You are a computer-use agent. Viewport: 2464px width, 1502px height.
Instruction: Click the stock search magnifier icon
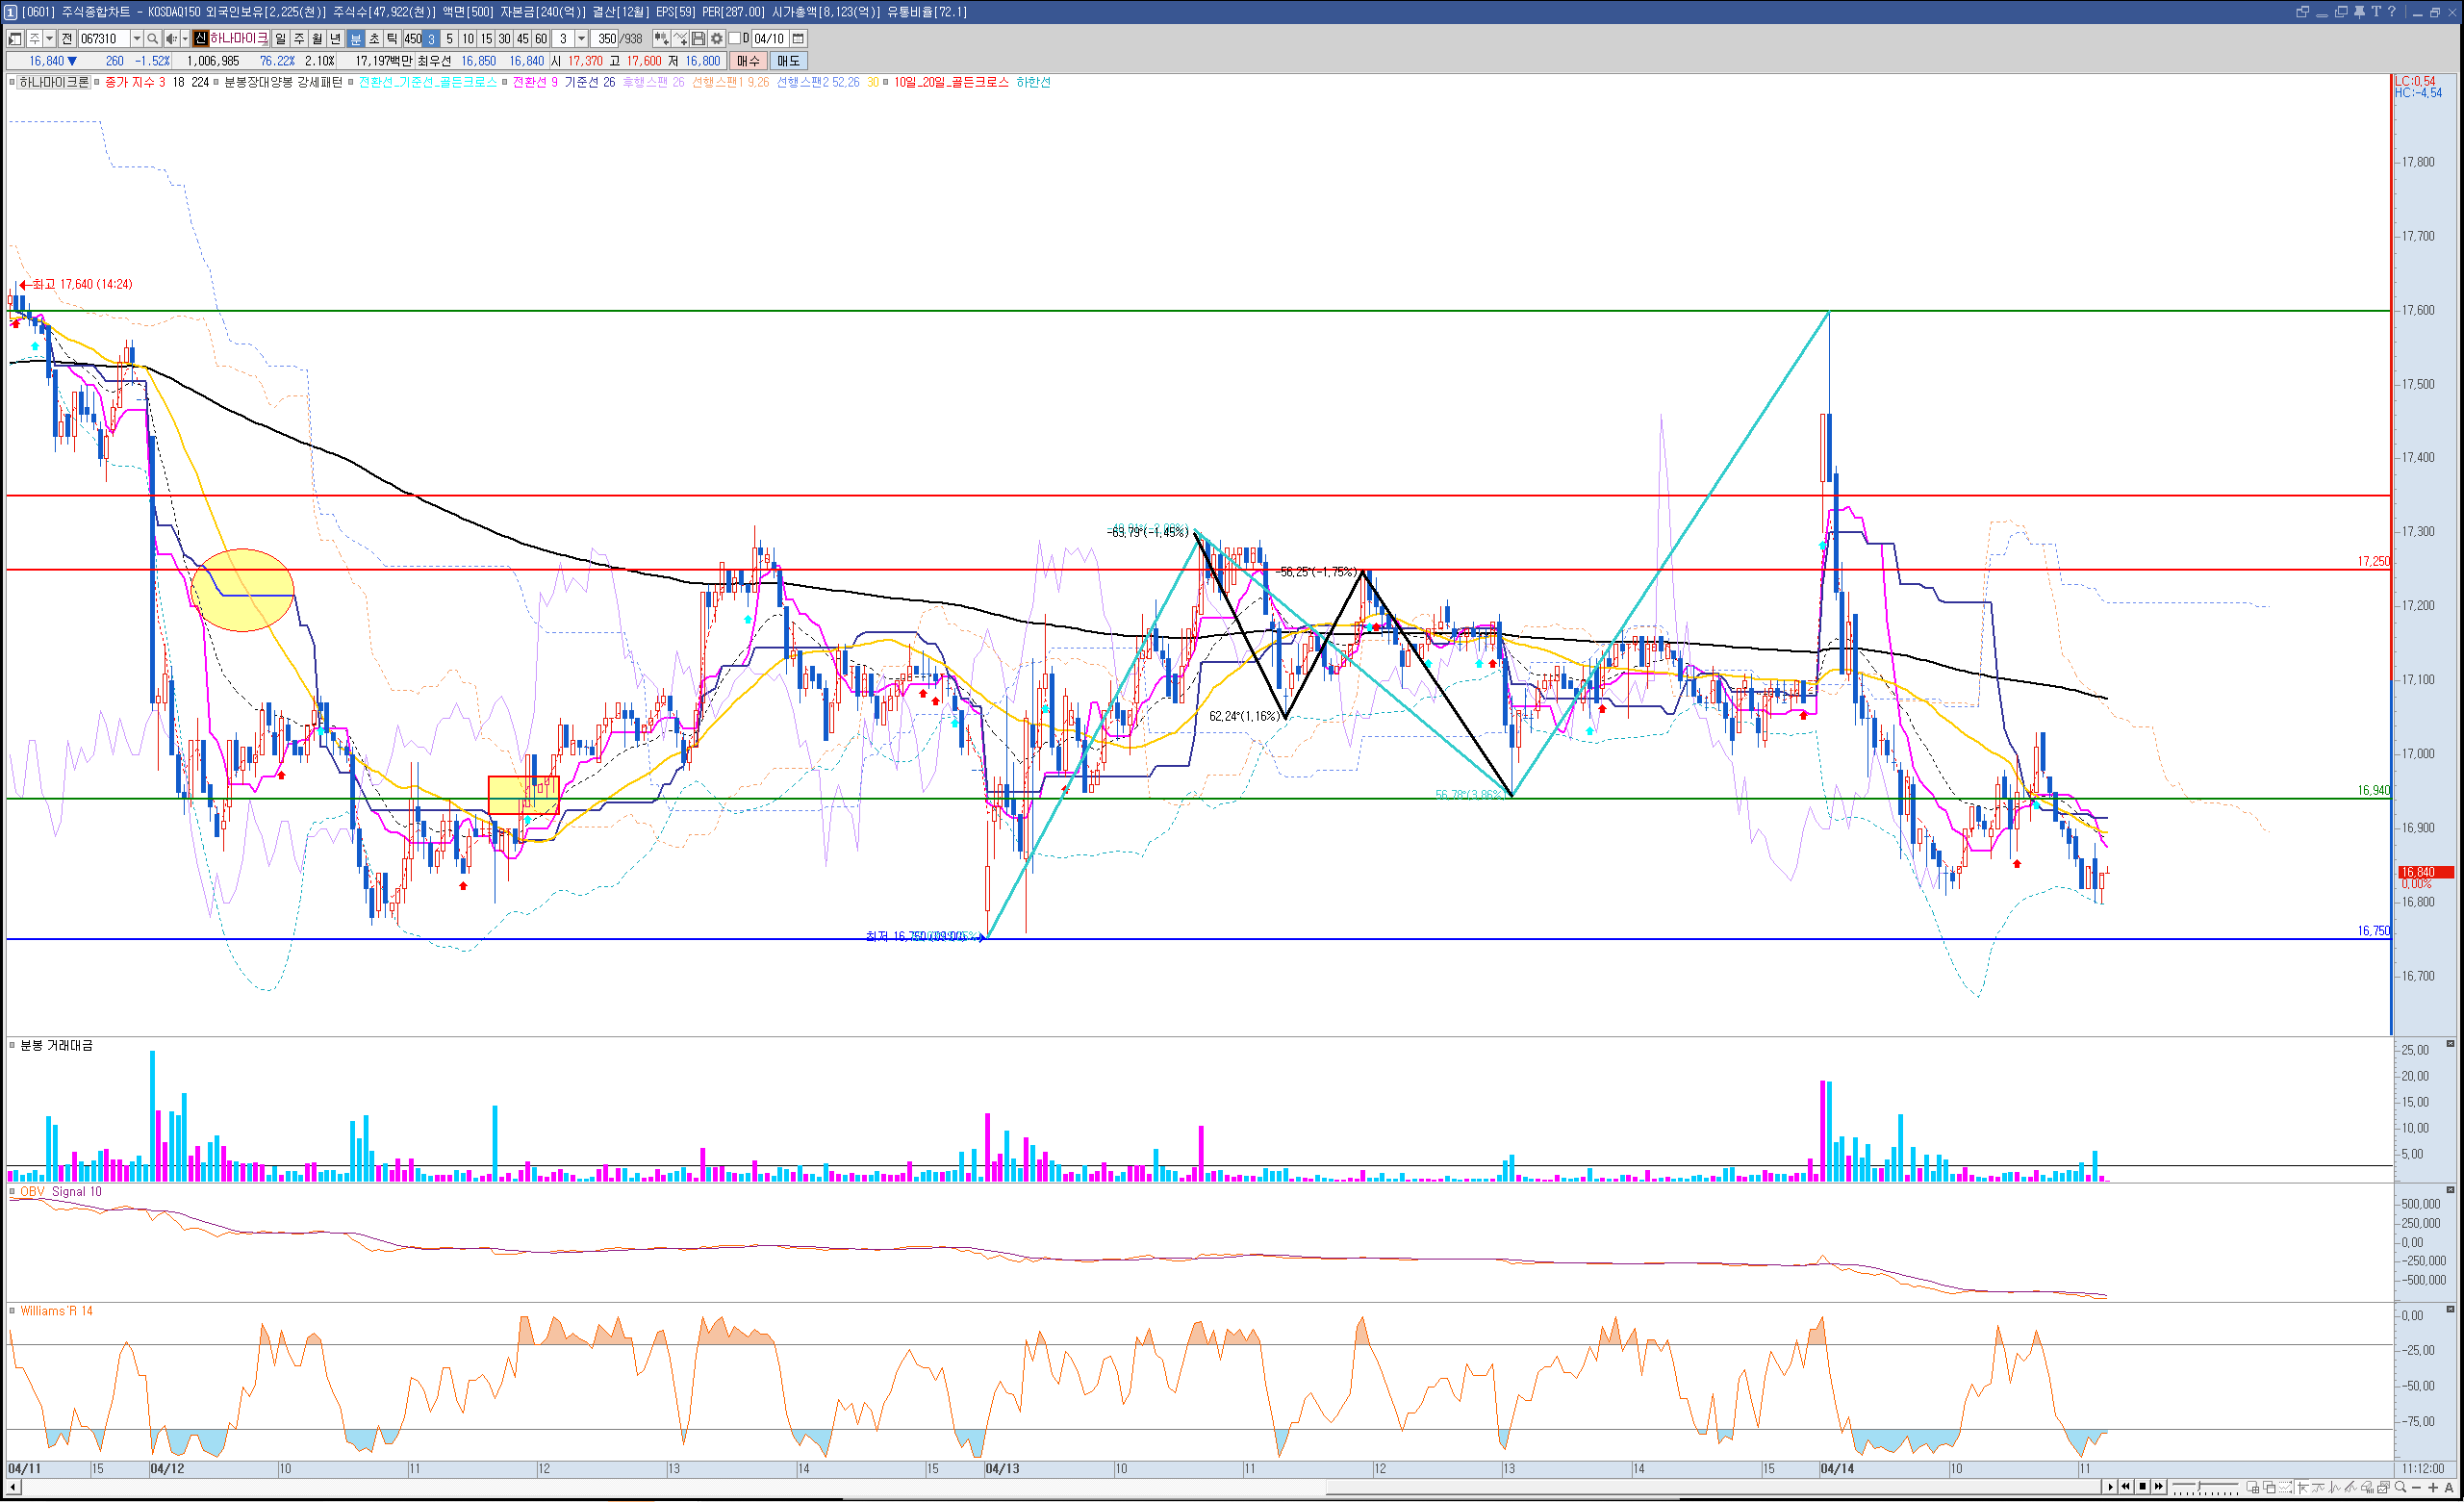pos(152,39)
